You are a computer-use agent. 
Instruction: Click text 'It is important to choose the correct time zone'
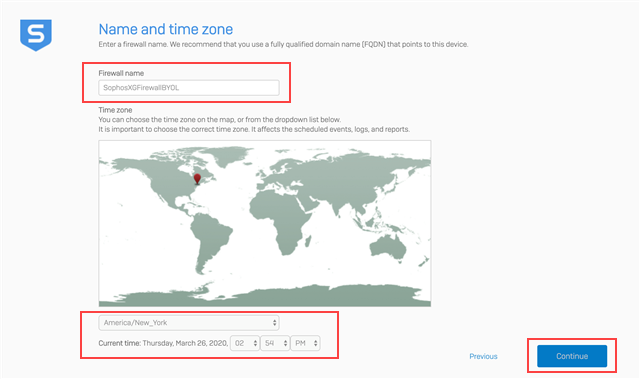[x=173, y=129]
